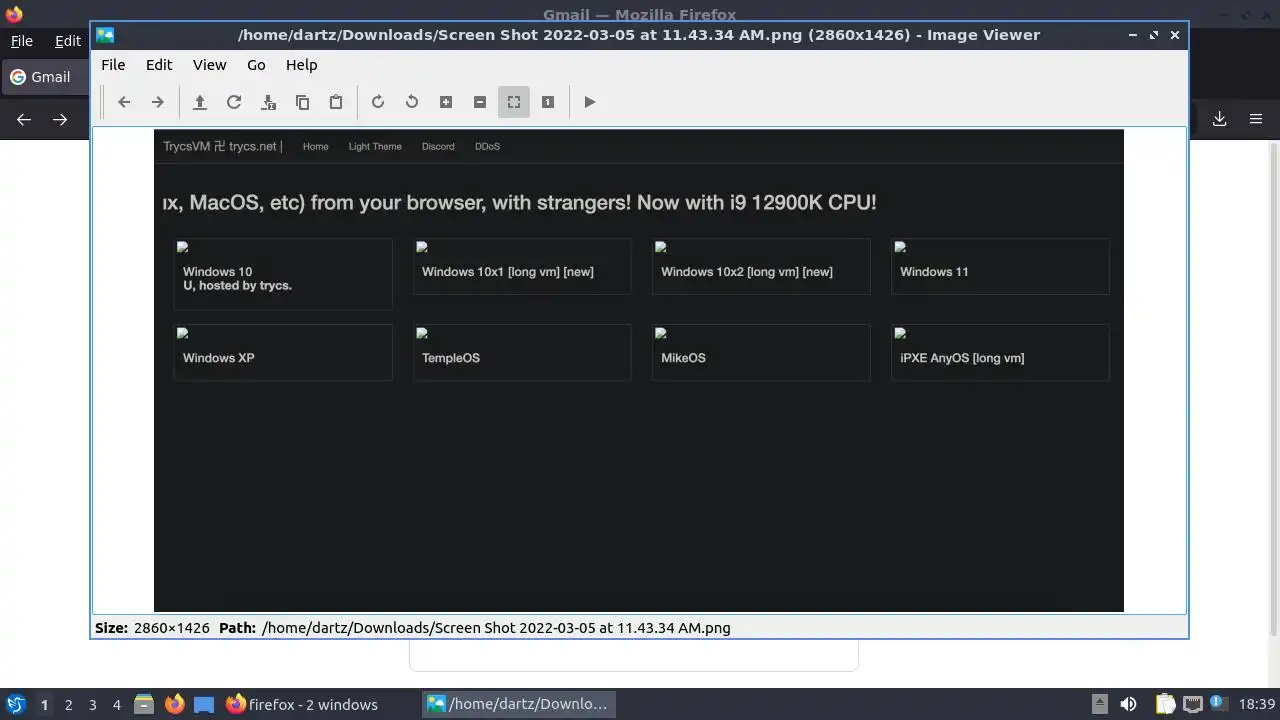Click Windows 10x2 [long vm] card

click(x=761, y=266)
